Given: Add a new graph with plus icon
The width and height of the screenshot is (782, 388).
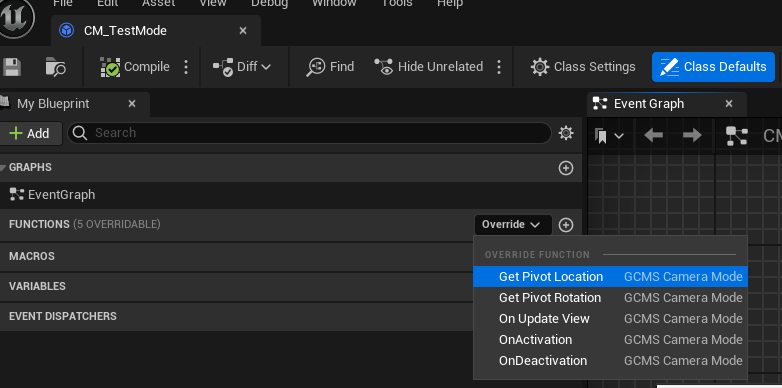Looking at the screenshot, I should pyautogui.click(x=566, y=168).
